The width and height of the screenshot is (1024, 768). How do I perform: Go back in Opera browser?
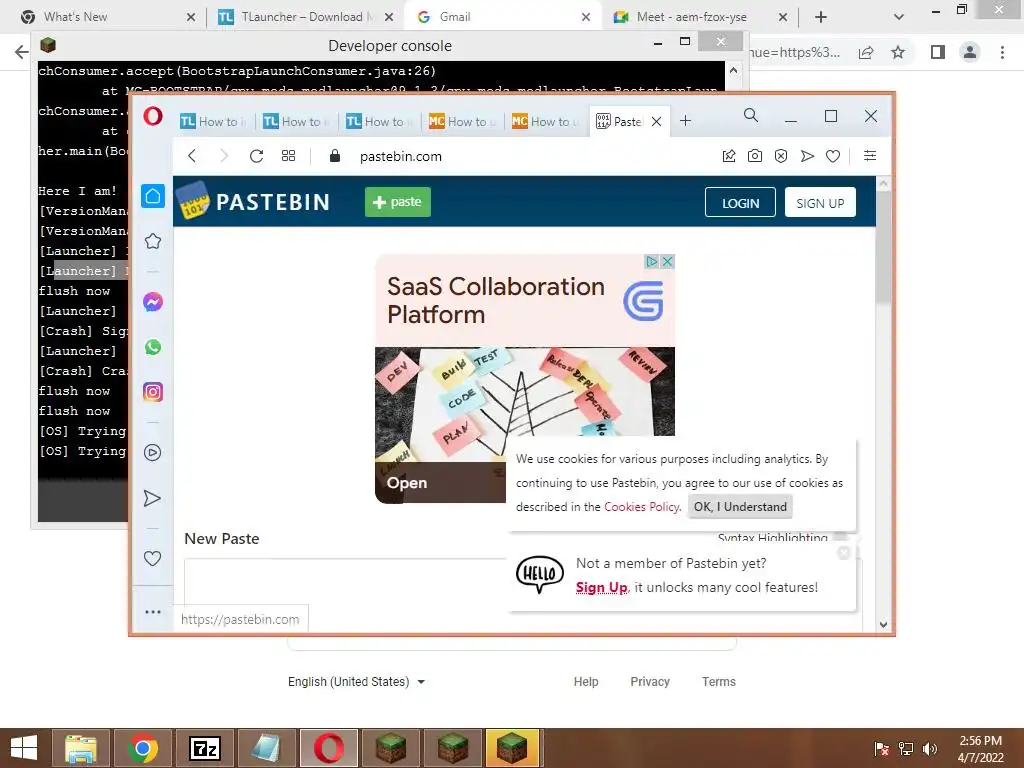(x=192, y=155)
